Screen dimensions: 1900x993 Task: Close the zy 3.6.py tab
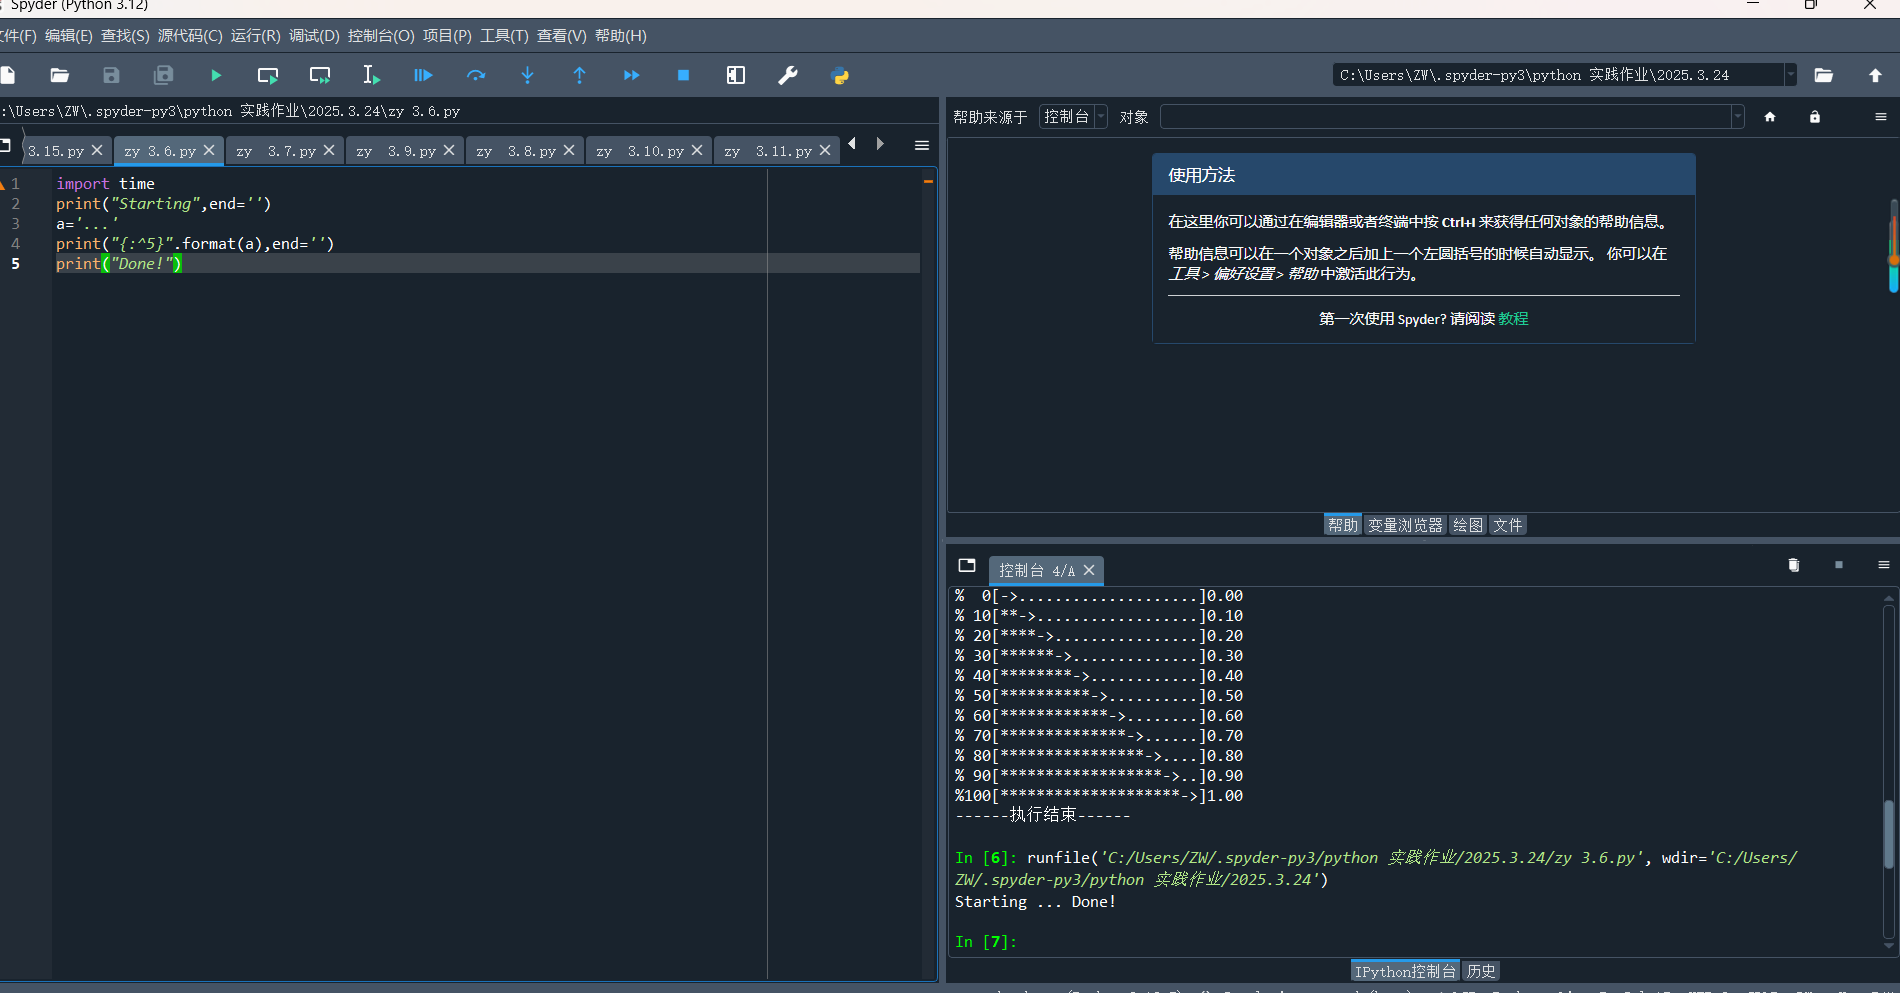(209, 150)
